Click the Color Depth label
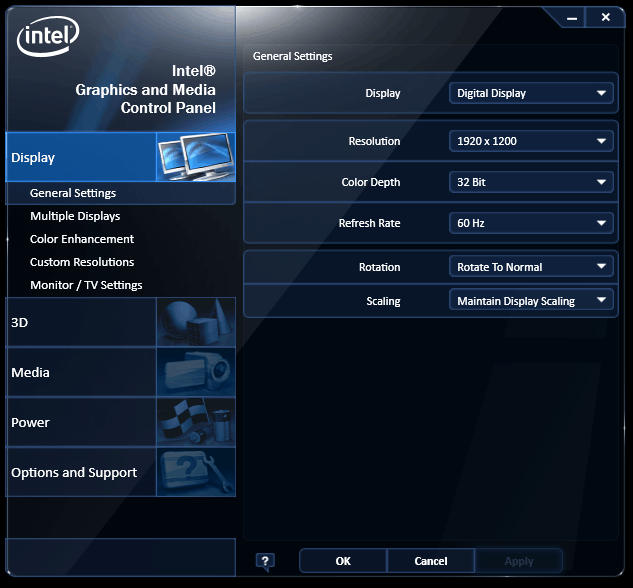The height and width of the screenshot is (588, 633). [x=371, y=182]
